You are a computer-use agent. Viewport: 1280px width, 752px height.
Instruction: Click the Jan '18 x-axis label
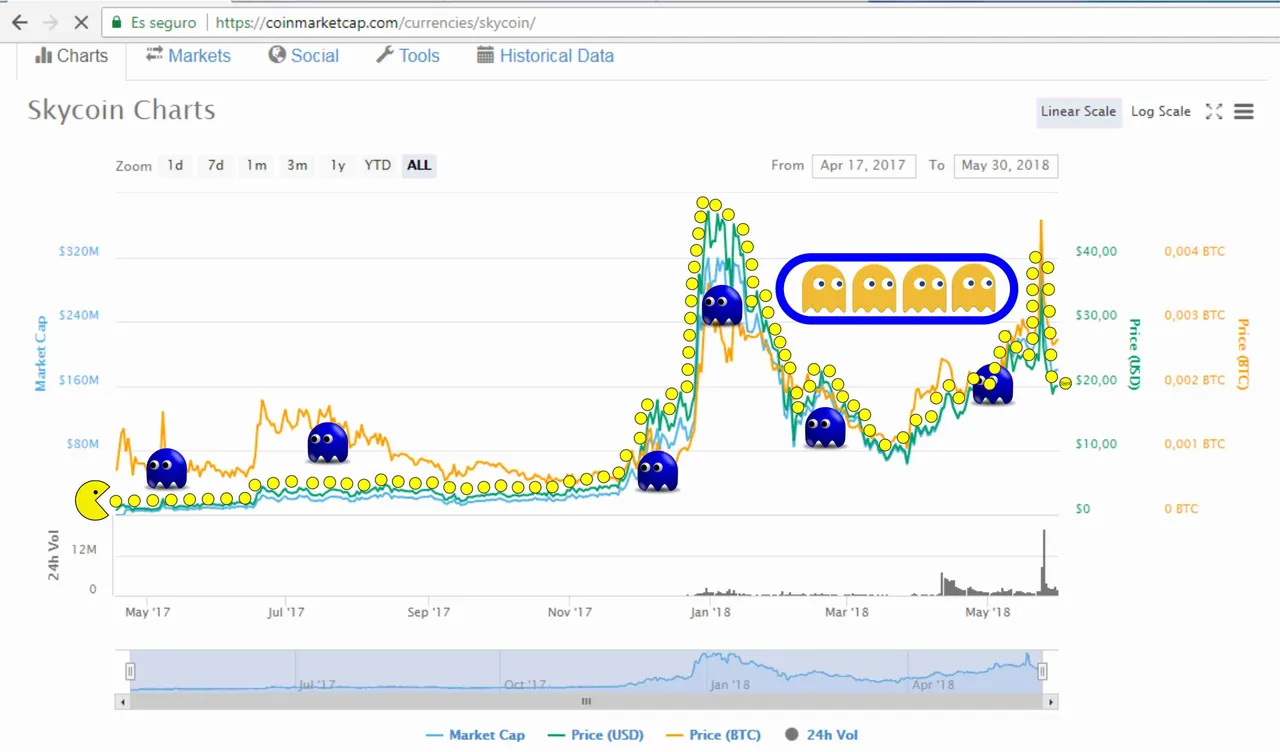710,612
